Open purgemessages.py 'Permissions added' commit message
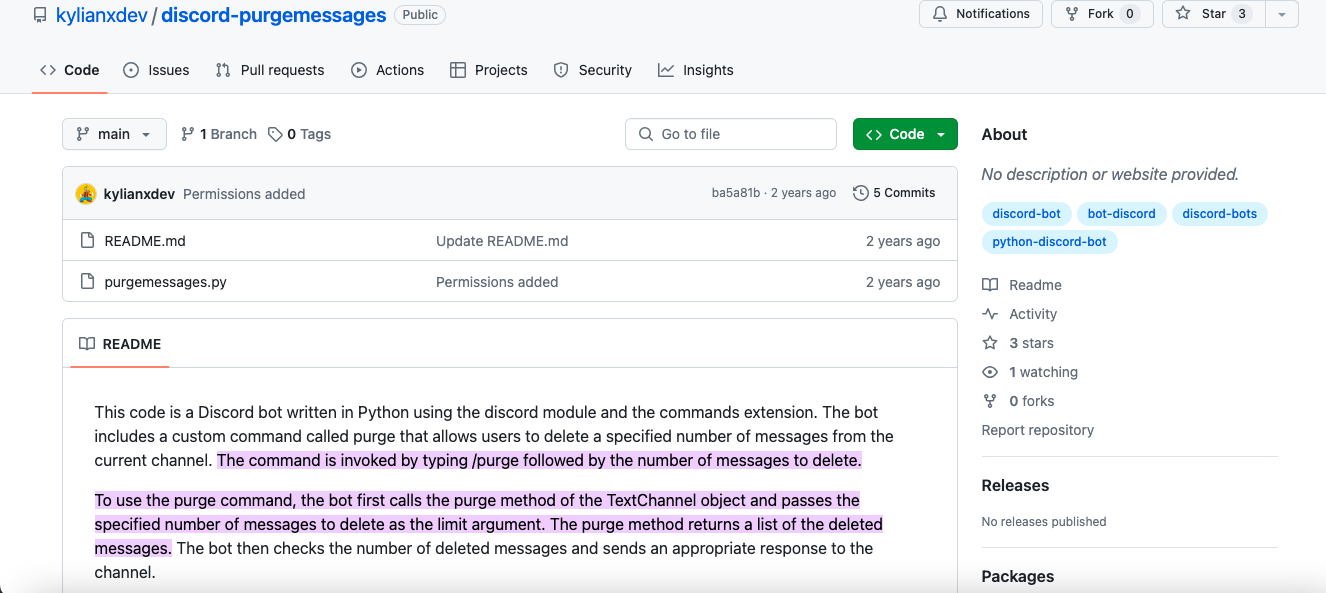Image resolution: width=1326 pixels, height=593 pixels. 497,282
